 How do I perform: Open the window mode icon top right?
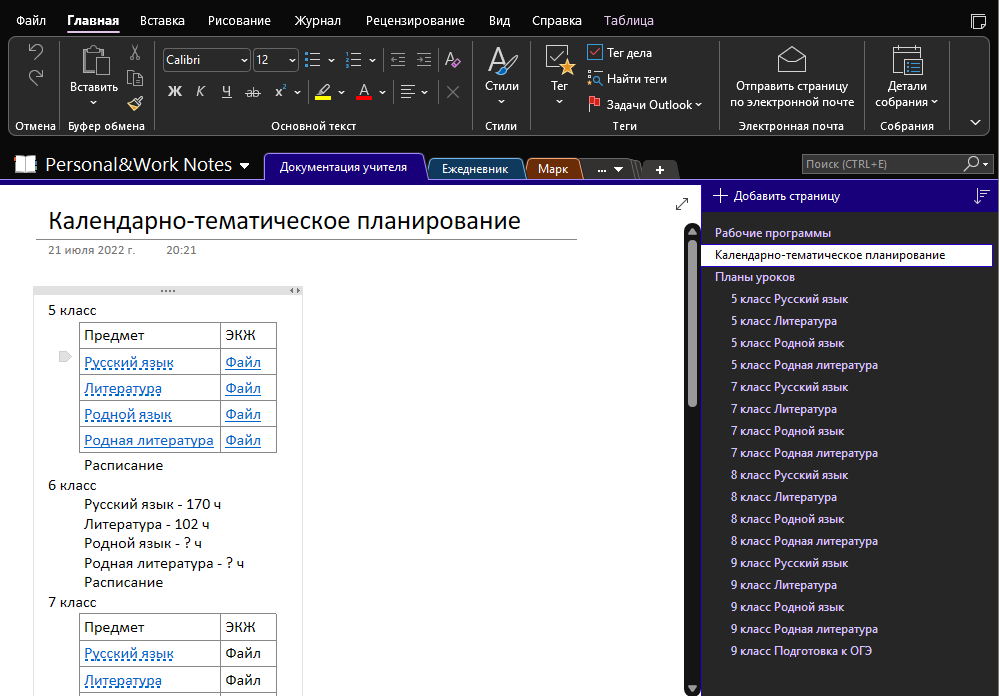[x=978, y=21]
